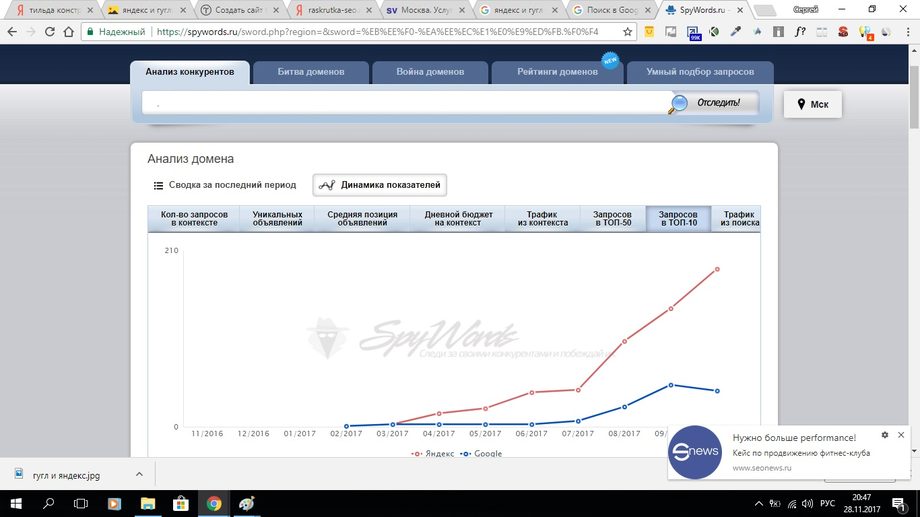Click the Отследить! button
Viewport: 920px width, 517px height.
[718, 103]
